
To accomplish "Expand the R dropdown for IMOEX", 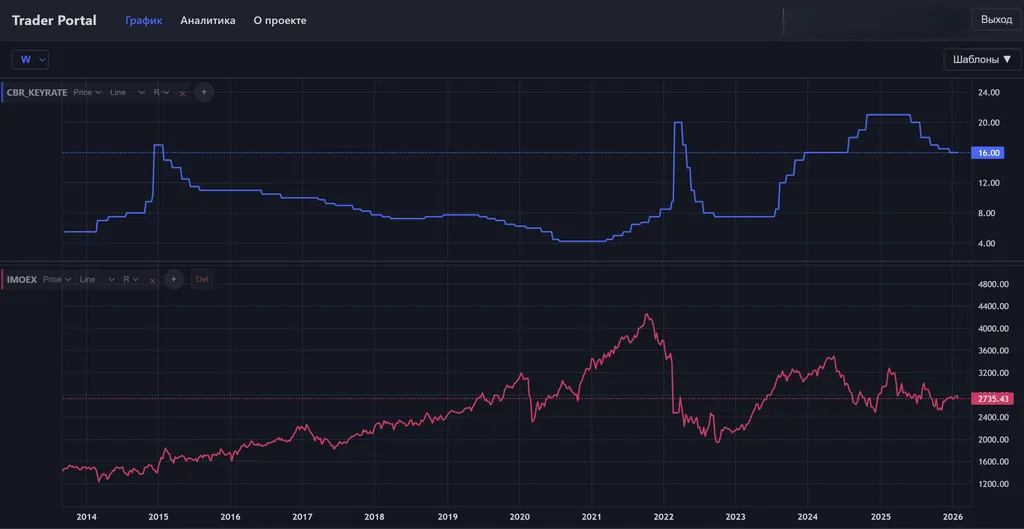I will pos(131,280).
